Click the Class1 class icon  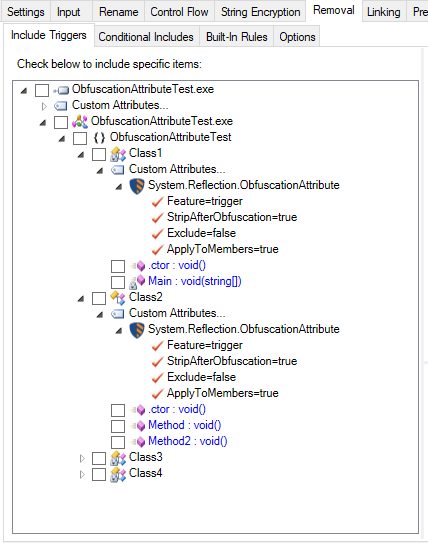pyautogui.click(x=118, y=154)
